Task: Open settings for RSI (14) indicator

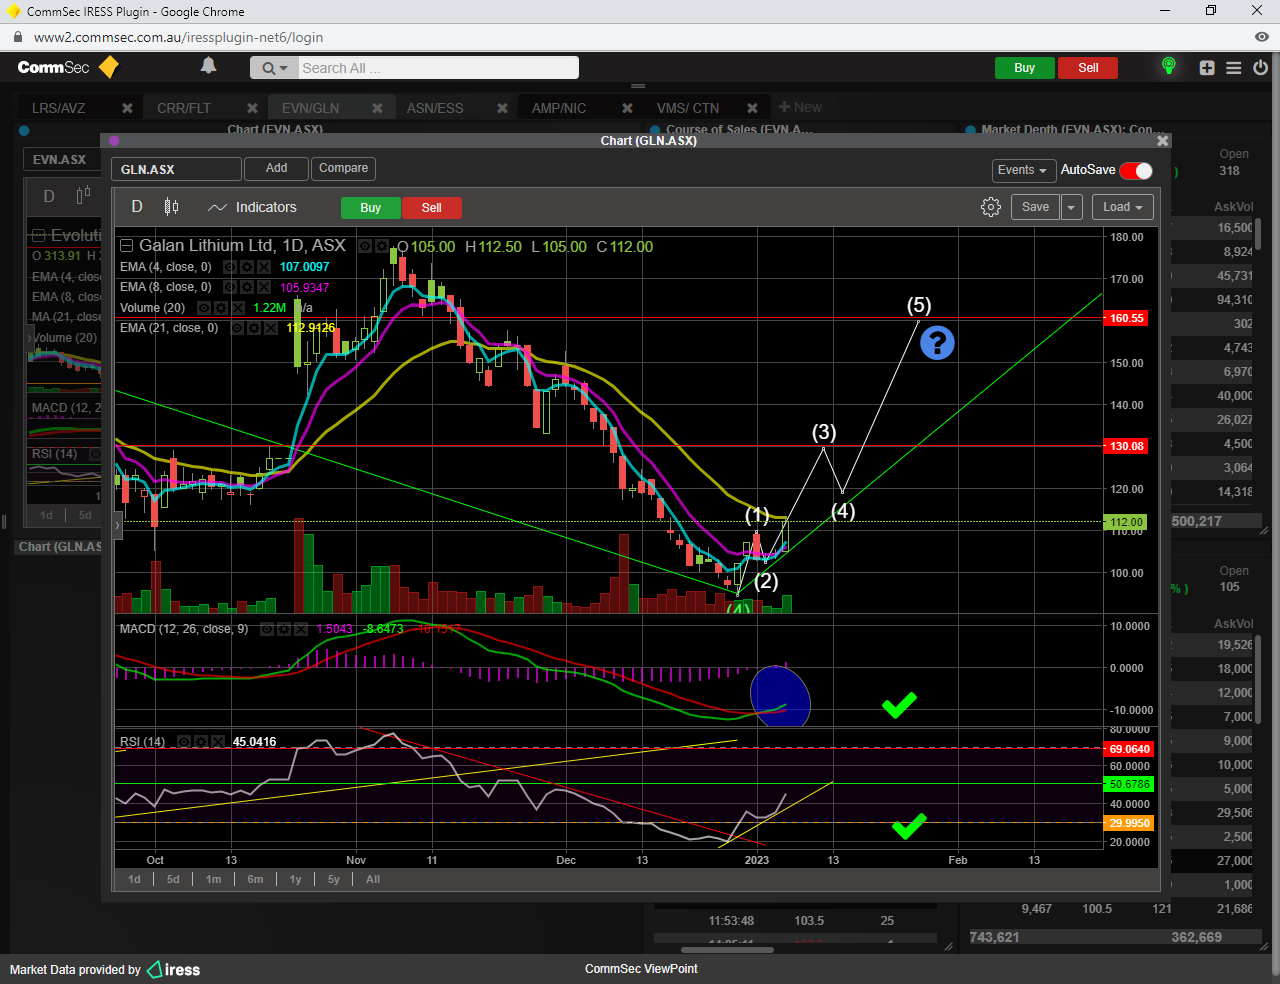Action: point(201,742)
